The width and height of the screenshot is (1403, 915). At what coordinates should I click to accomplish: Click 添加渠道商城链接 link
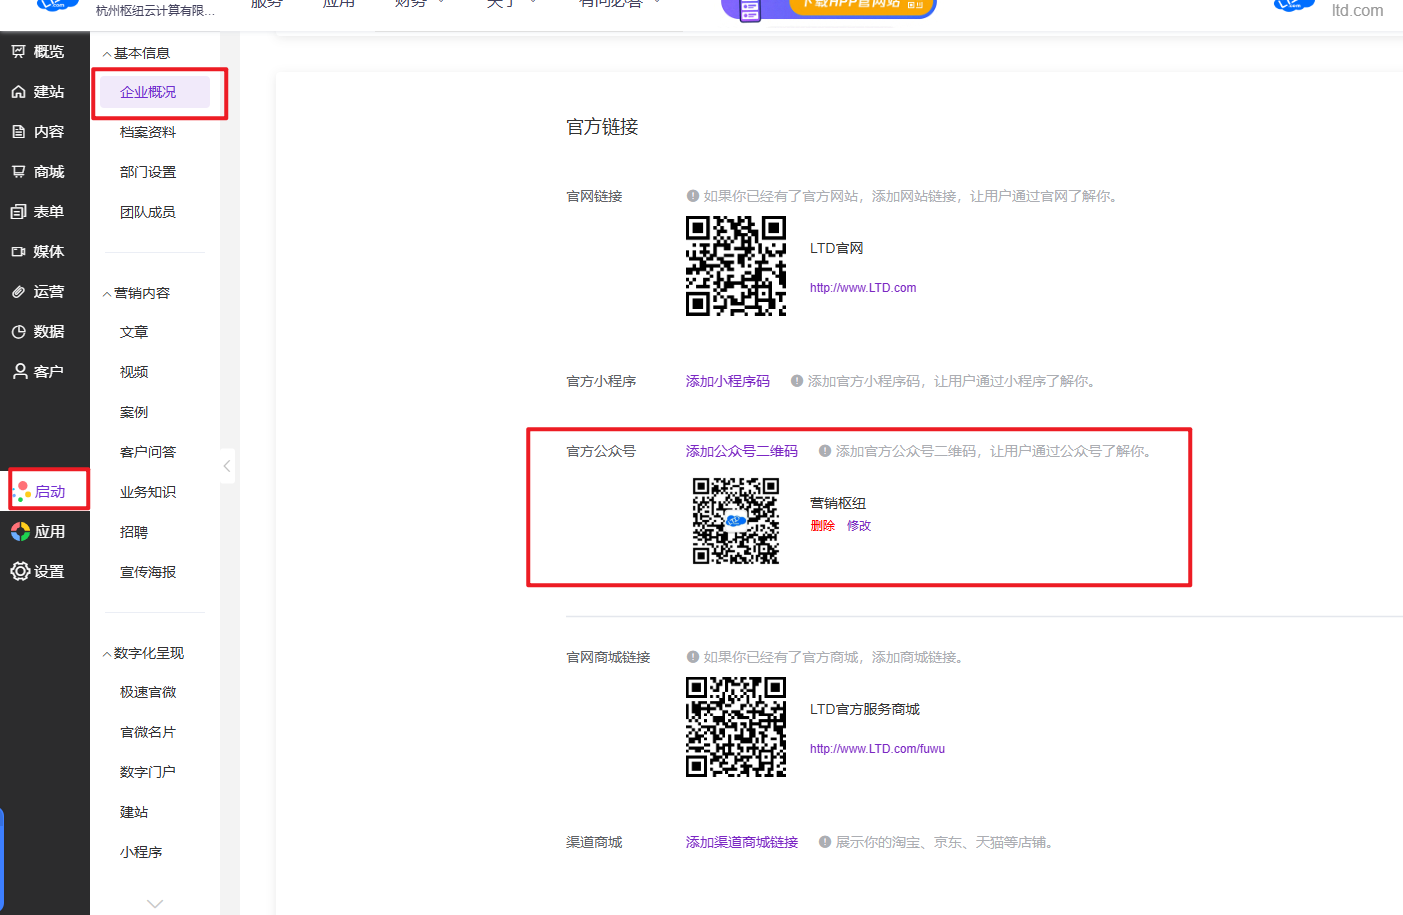[x=742, y=842]
